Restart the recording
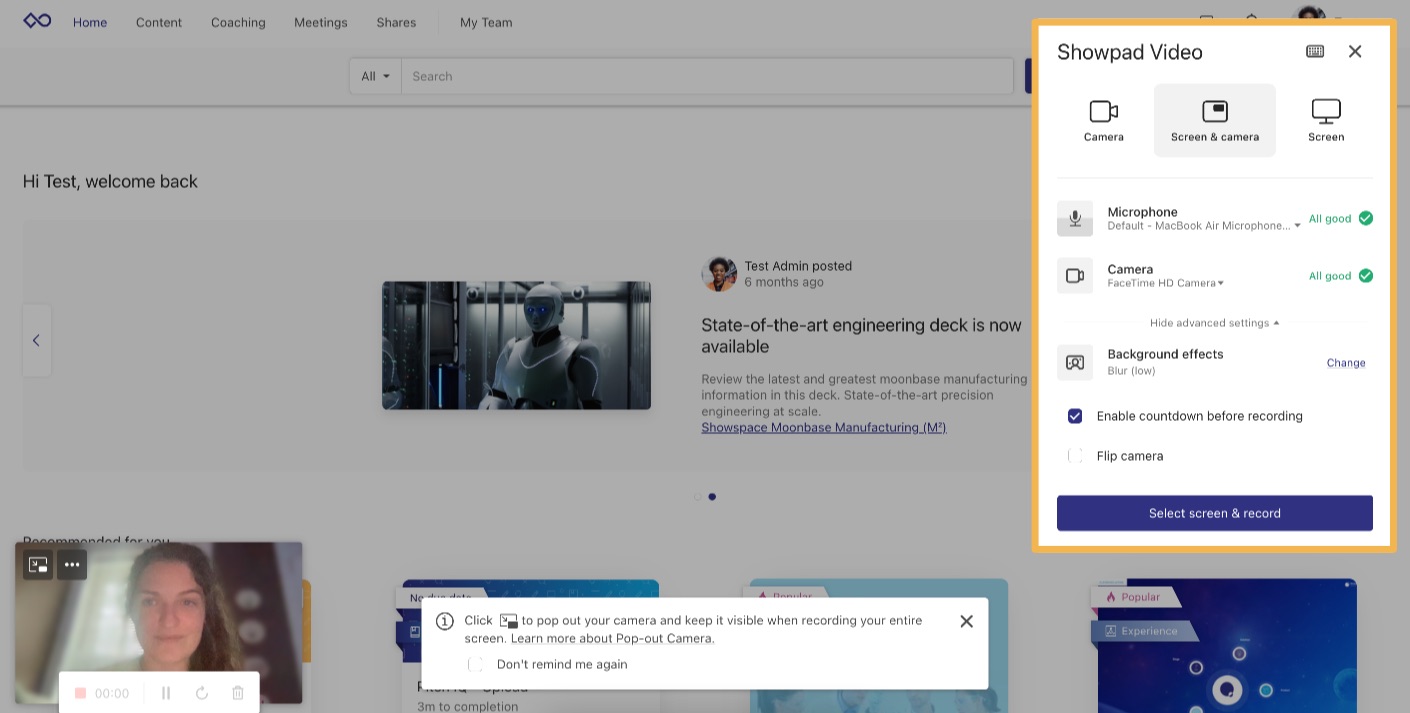Viewport: 1410px width, 713px height. click(x=202, y=692)
